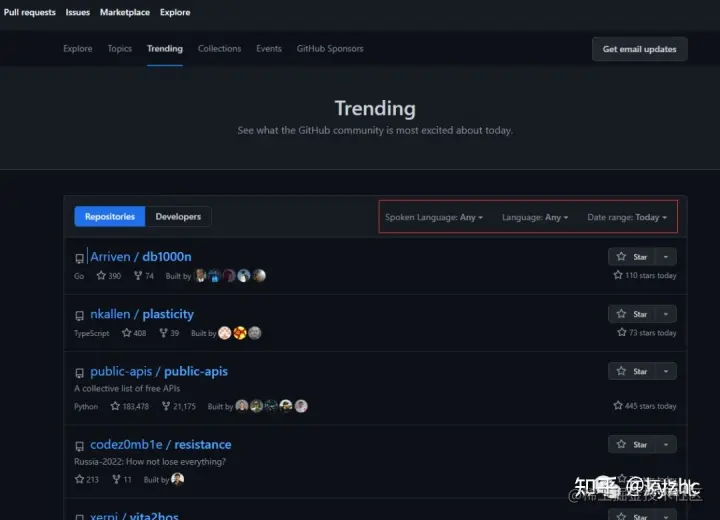
Task: Star the Arriven / db1000n repository
Action: point(632,257)
